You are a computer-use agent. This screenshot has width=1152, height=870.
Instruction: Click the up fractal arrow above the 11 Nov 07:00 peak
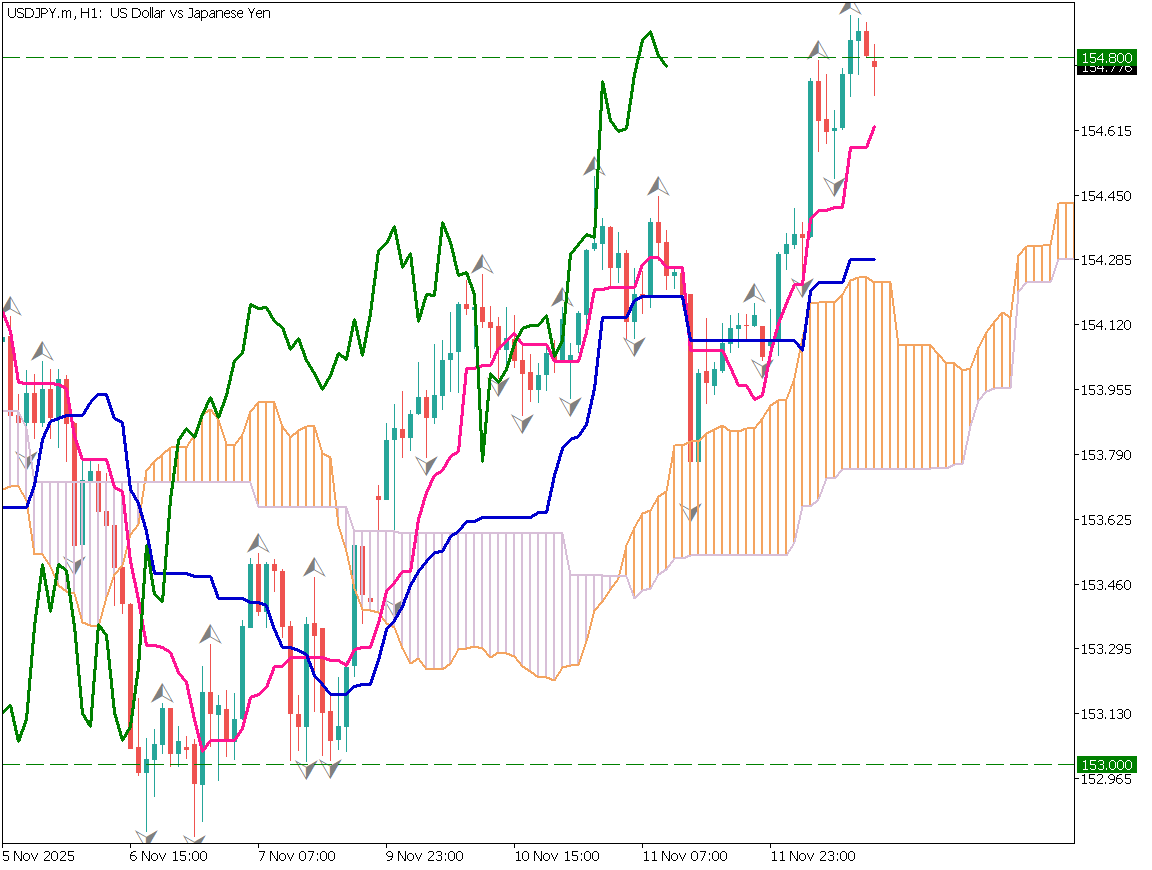(658, 186)
